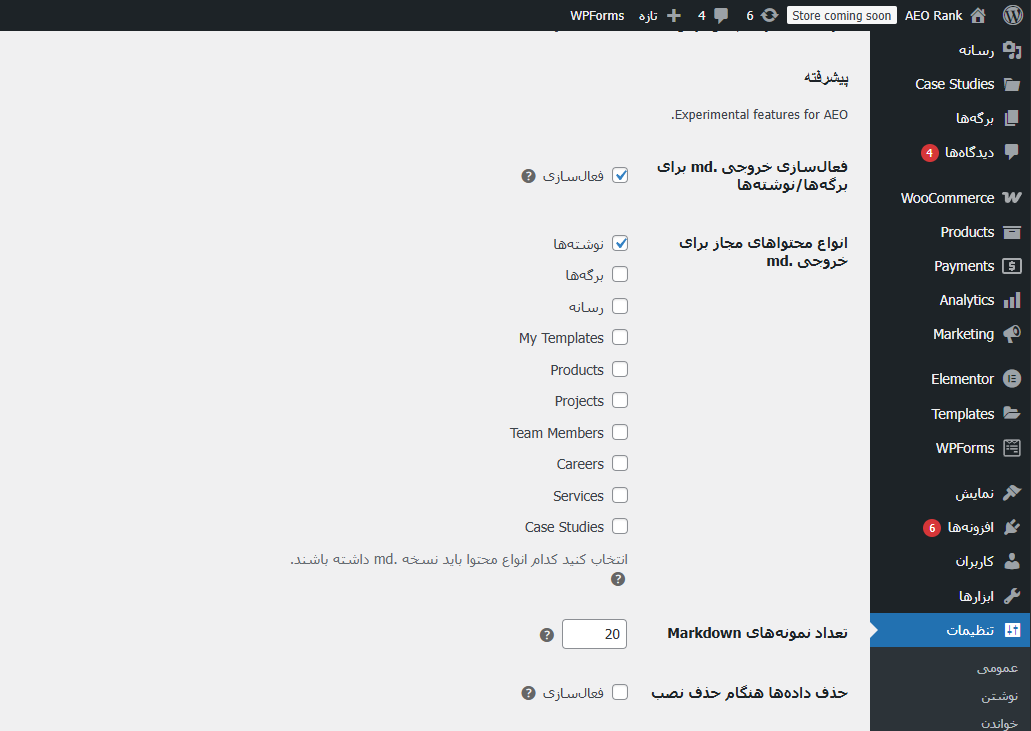Click the WooCommerce icon in sidebar

pos(1011,198)
